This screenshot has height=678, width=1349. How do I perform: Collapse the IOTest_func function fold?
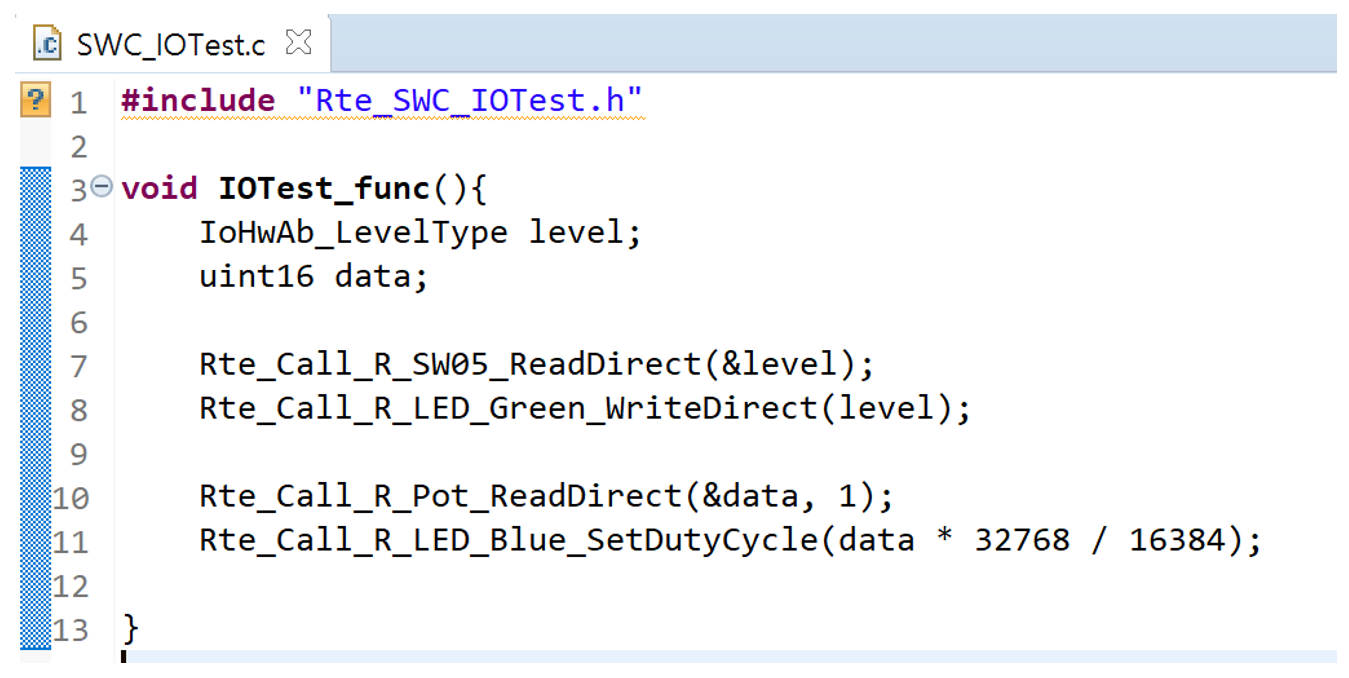point(102,186)
